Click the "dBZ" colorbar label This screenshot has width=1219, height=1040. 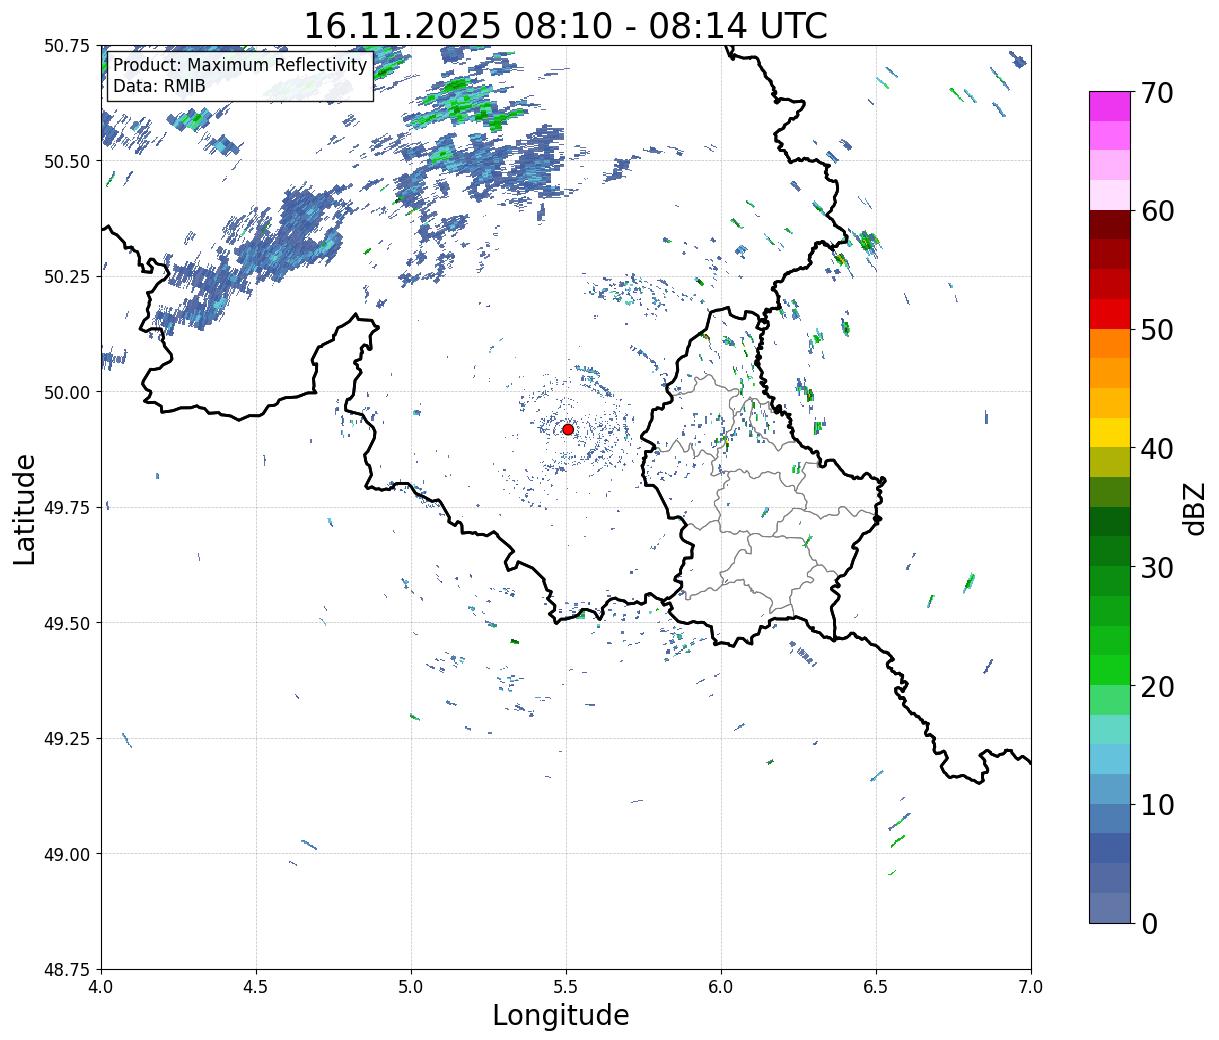(1194, 508)
